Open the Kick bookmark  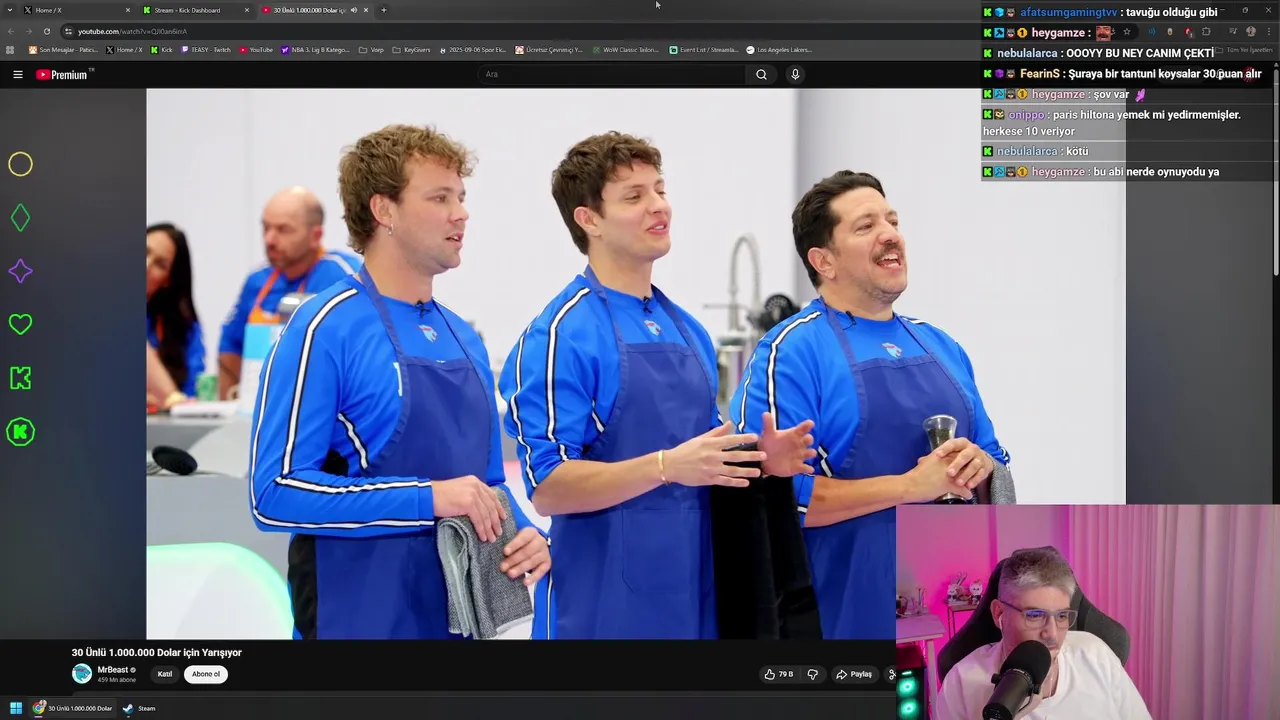coord(162,50)
